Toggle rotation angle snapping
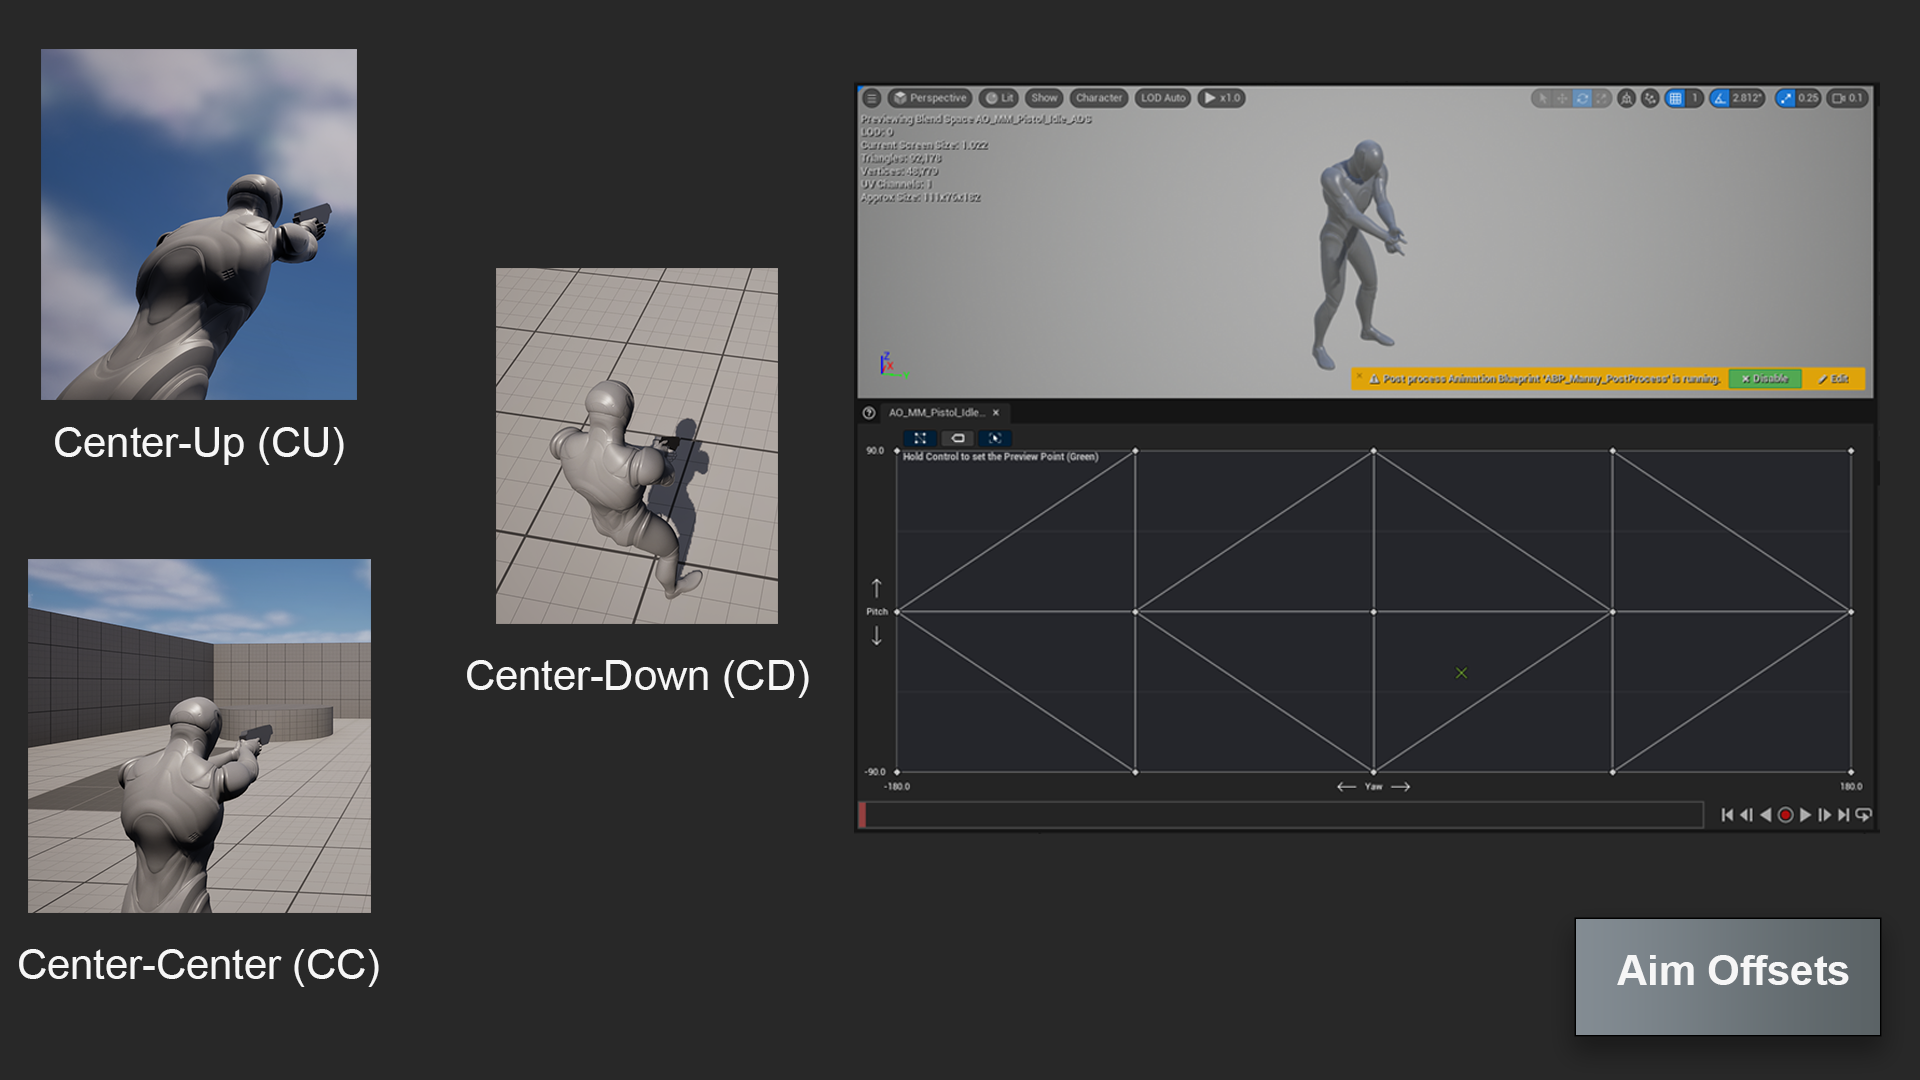 click(1720, 98)
